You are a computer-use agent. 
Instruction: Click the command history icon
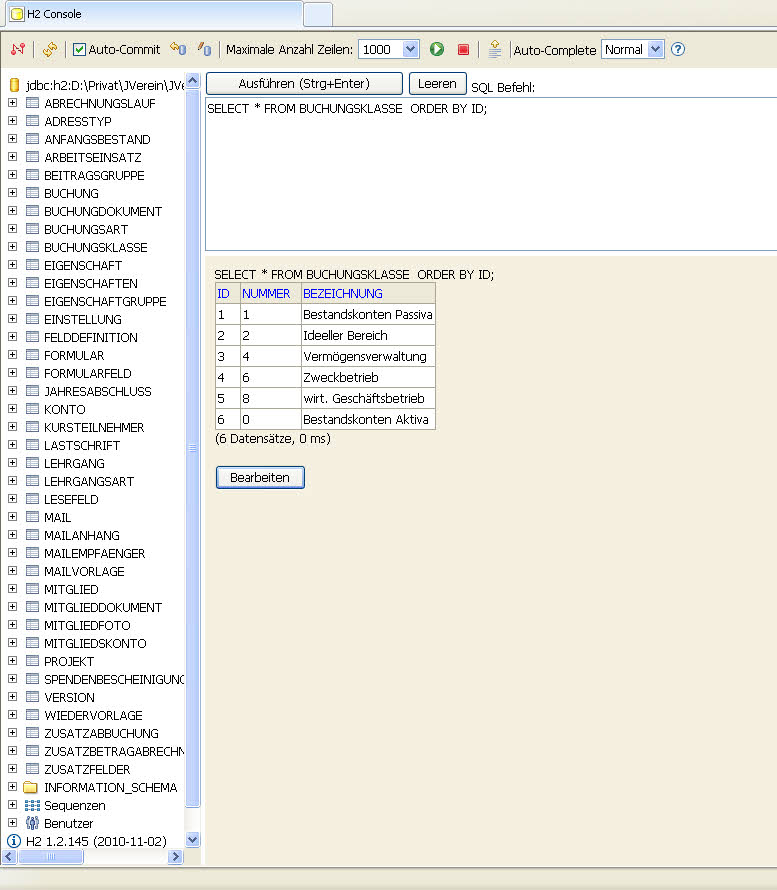pyautogui.click(x=495, y=49)
